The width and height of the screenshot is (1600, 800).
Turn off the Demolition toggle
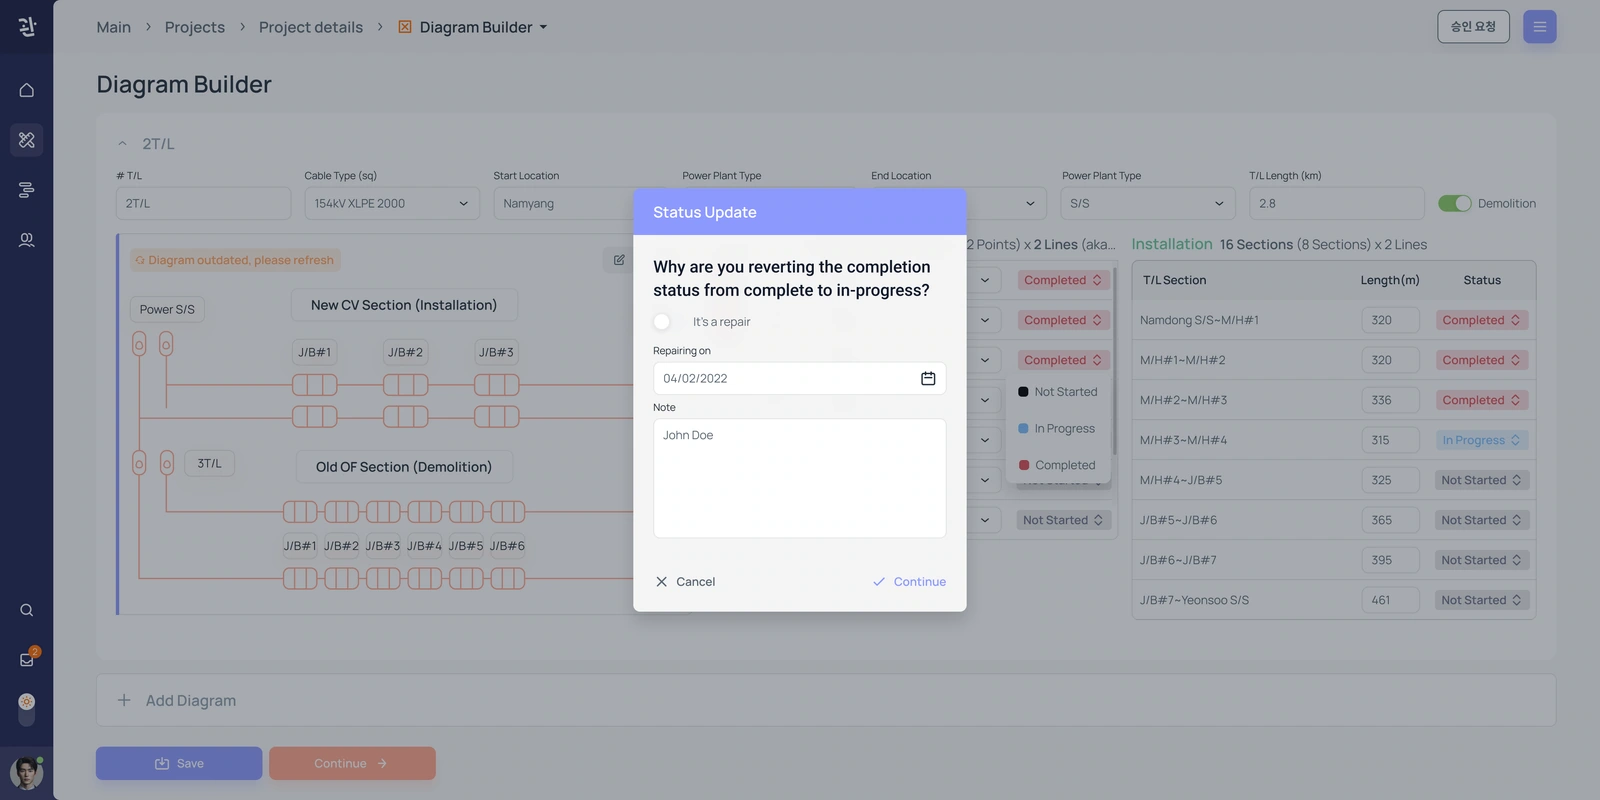pos(1455,203)
